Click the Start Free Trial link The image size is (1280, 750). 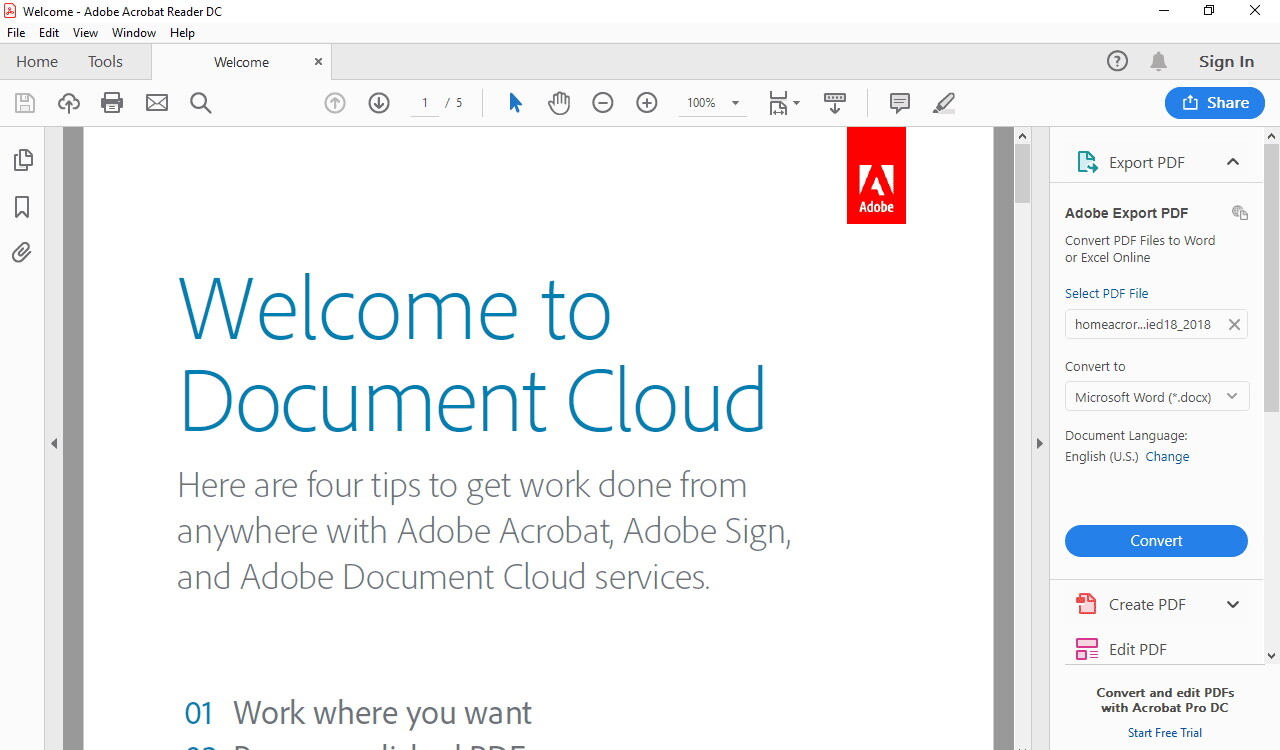pos(1164,732)
